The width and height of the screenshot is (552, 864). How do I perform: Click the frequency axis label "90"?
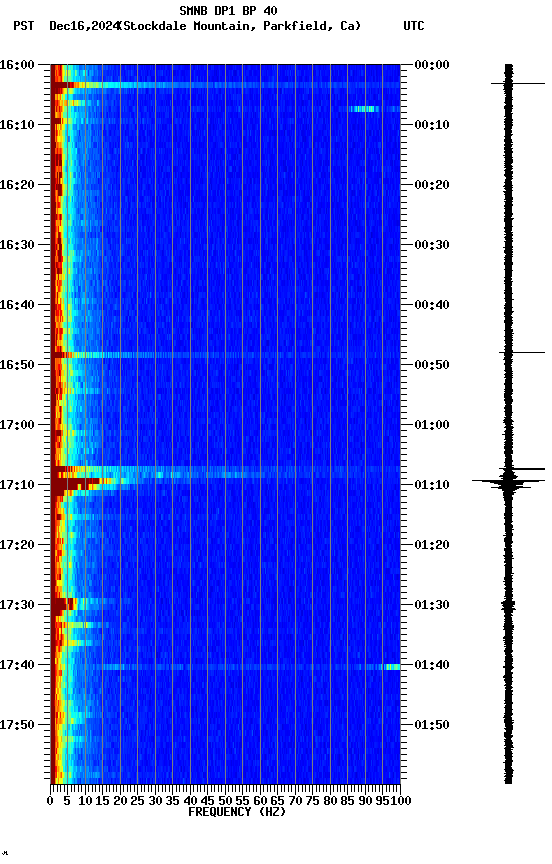(x=365, y=802)
